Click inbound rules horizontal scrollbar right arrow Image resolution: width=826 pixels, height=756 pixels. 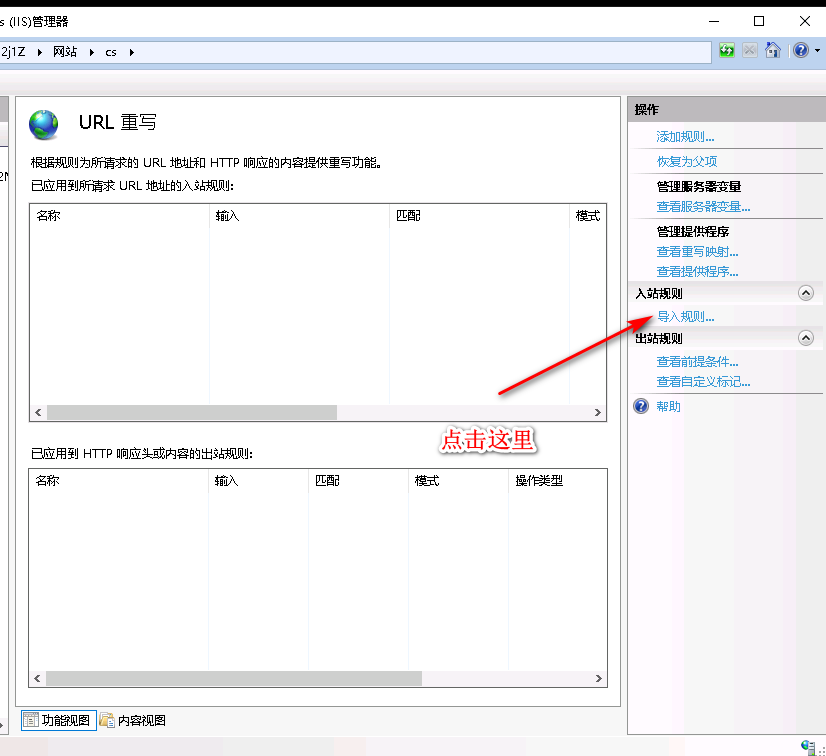point(598,413)
